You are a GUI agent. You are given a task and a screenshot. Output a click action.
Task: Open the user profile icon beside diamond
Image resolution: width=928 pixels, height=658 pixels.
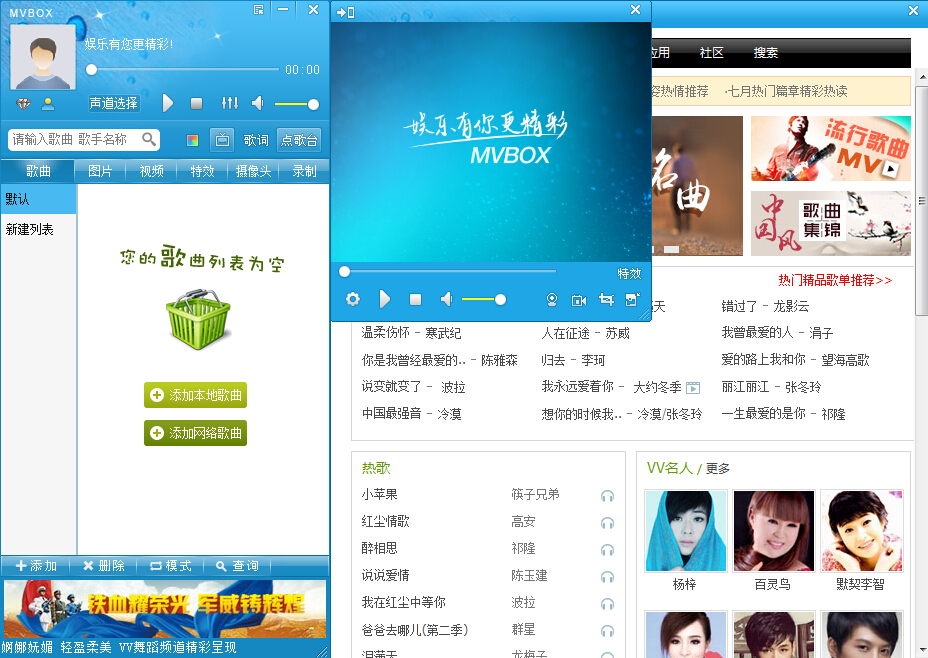click(48, 104)
